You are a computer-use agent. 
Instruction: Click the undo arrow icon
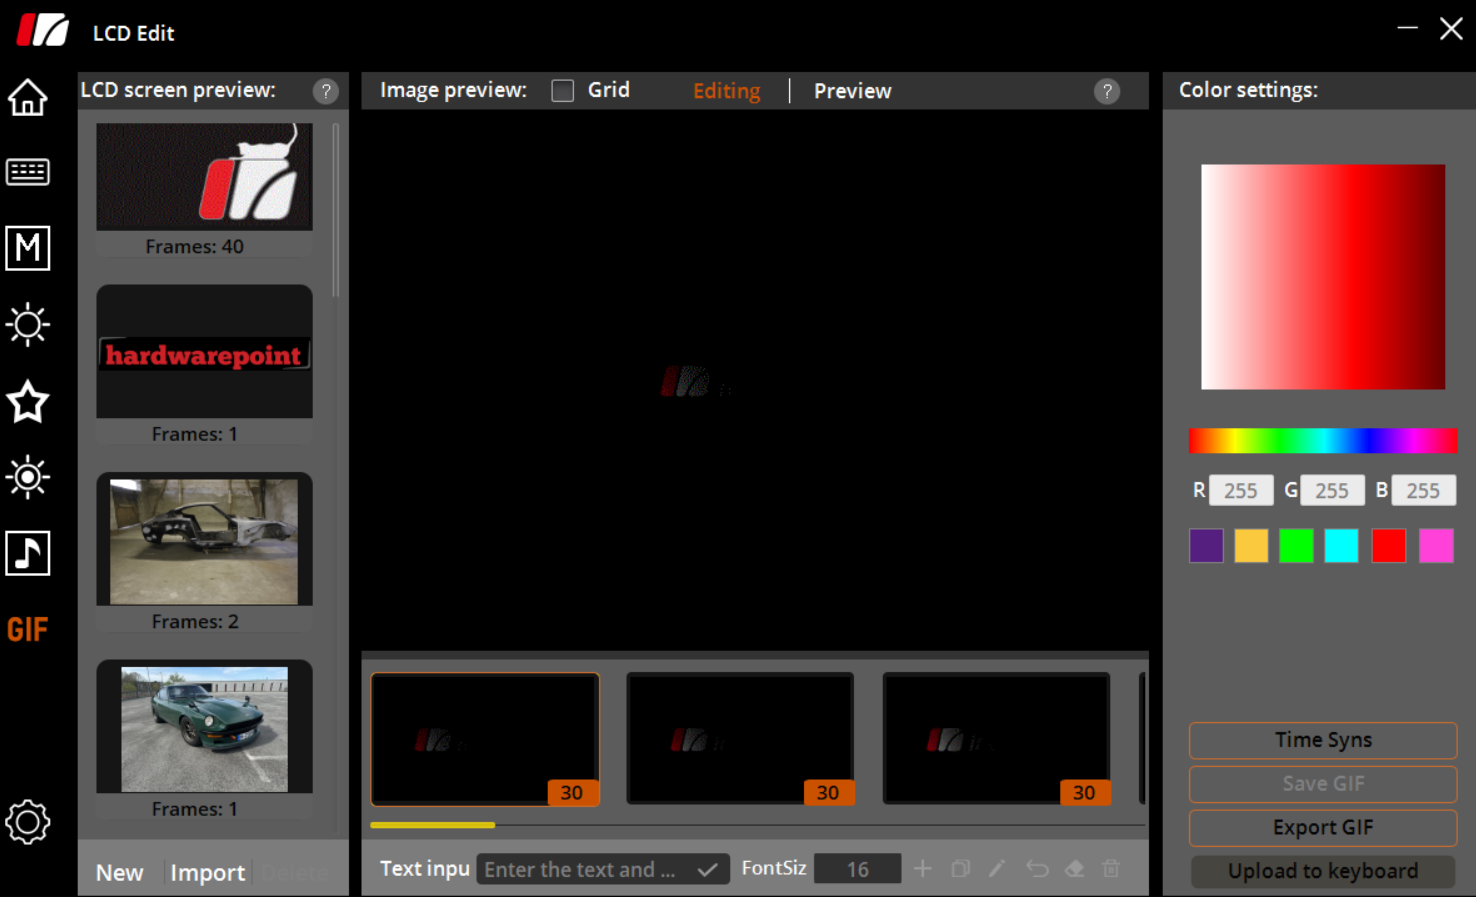[1037, 868]
